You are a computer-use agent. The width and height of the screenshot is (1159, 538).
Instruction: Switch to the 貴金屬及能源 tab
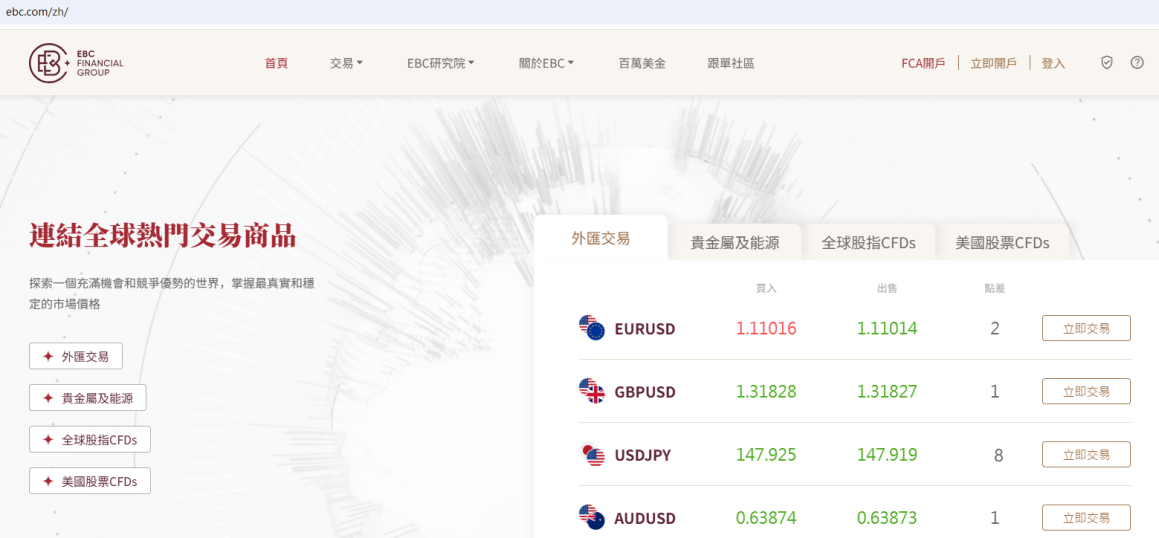(x=735, y=242)
